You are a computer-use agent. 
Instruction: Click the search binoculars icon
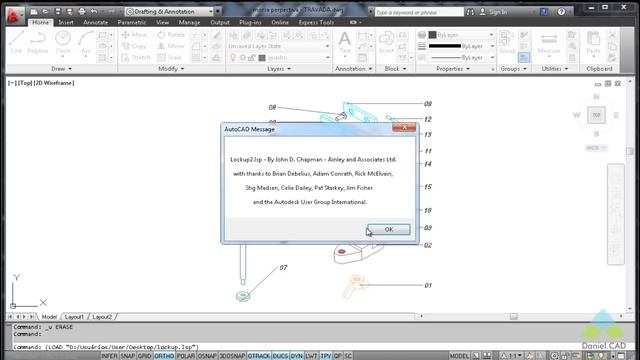(x=470, y=12)
